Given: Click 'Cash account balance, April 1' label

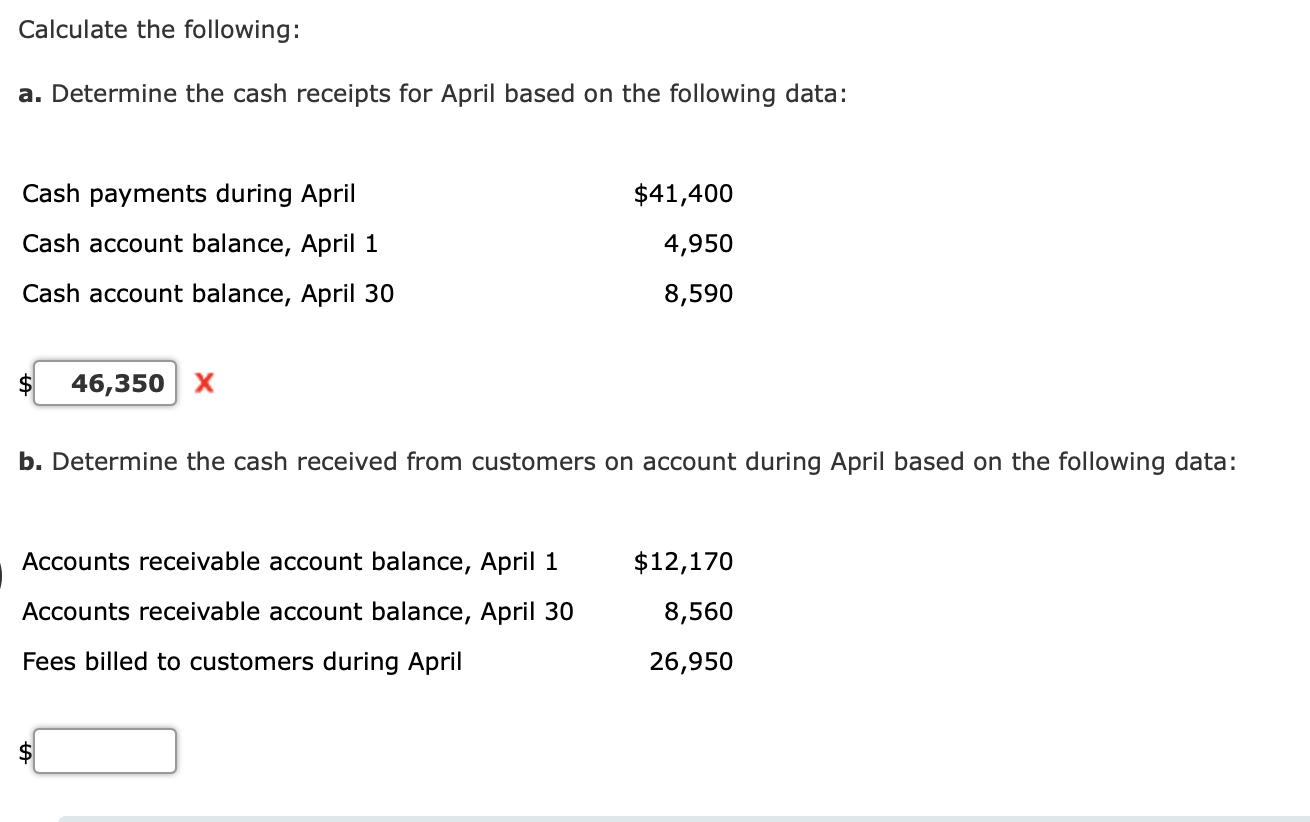Looking at the screenshot, I should coord(200,244).
